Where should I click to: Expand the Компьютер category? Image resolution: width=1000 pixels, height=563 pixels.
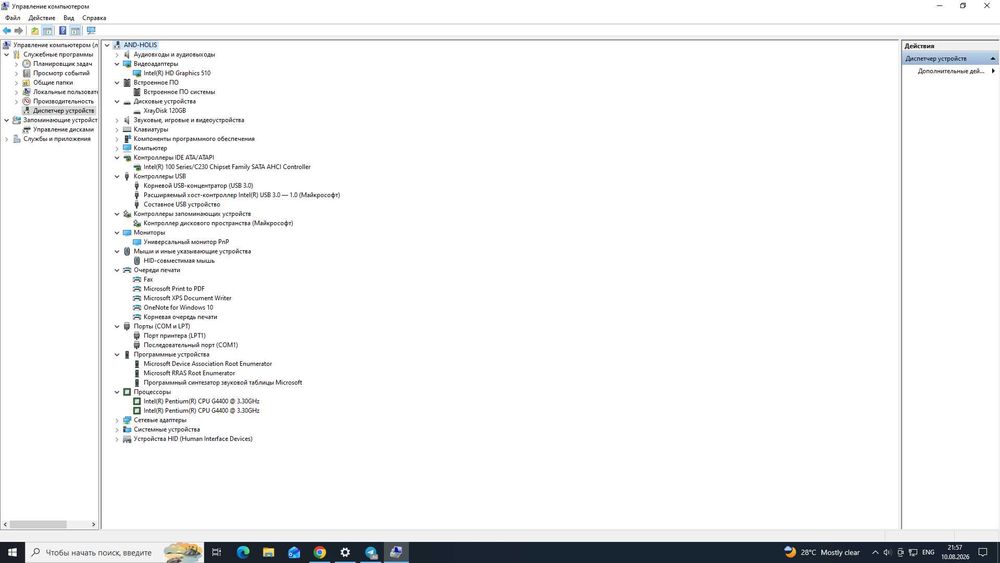pyautogui.click(x=117, y=148)
